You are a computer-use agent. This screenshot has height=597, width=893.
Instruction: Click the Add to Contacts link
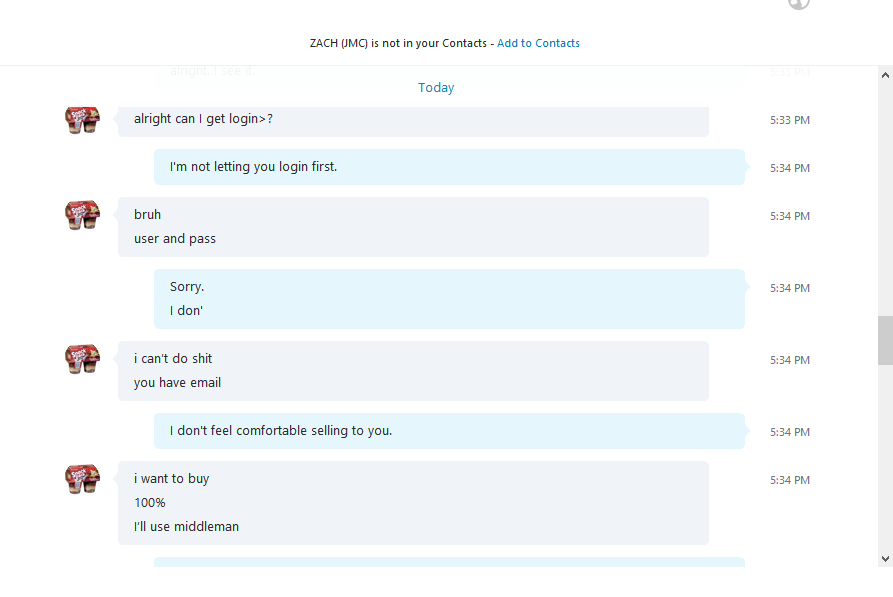pos(538,43)
